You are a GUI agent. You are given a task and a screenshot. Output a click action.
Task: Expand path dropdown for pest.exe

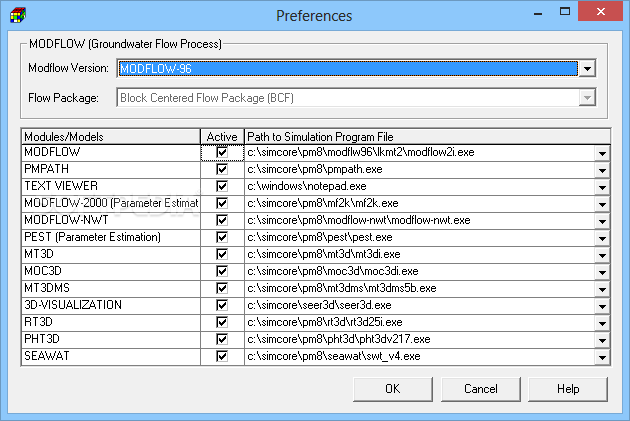click(602, 238)
